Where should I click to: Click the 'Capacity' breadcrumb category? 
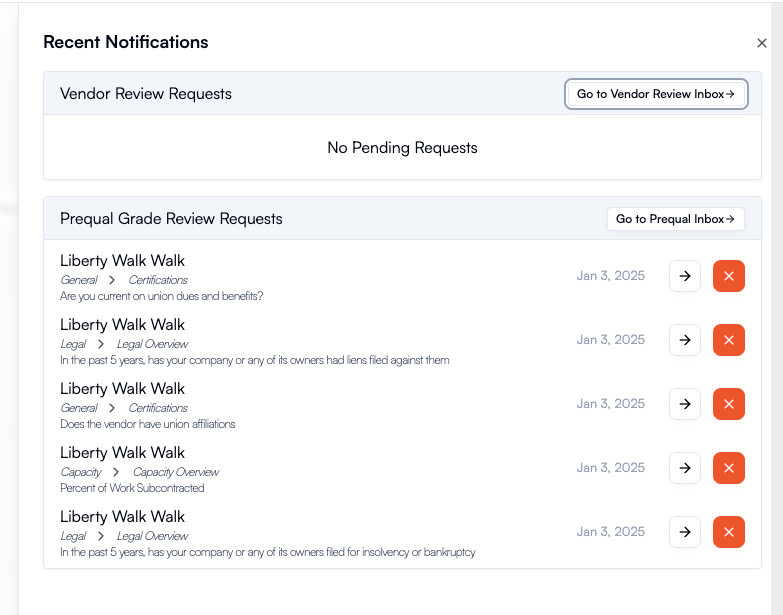[x=80, y=472]
